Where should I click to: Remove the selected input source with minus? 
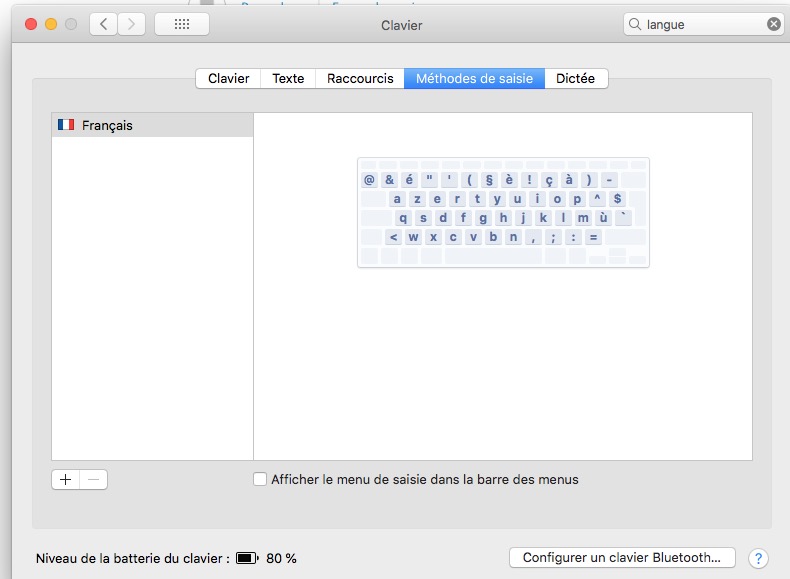(x=94, y=479)
